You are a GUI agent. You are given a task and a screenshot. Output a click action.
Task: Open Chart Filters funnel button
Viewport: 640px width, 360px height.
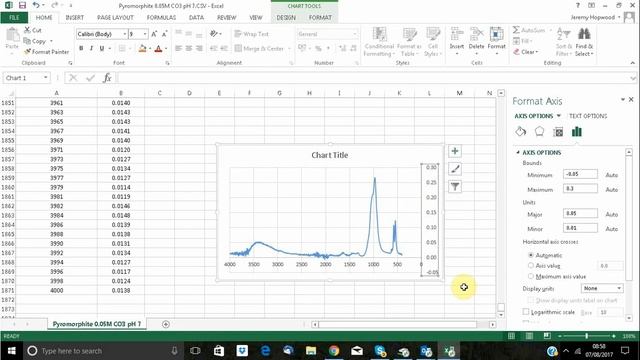point(455,187)
